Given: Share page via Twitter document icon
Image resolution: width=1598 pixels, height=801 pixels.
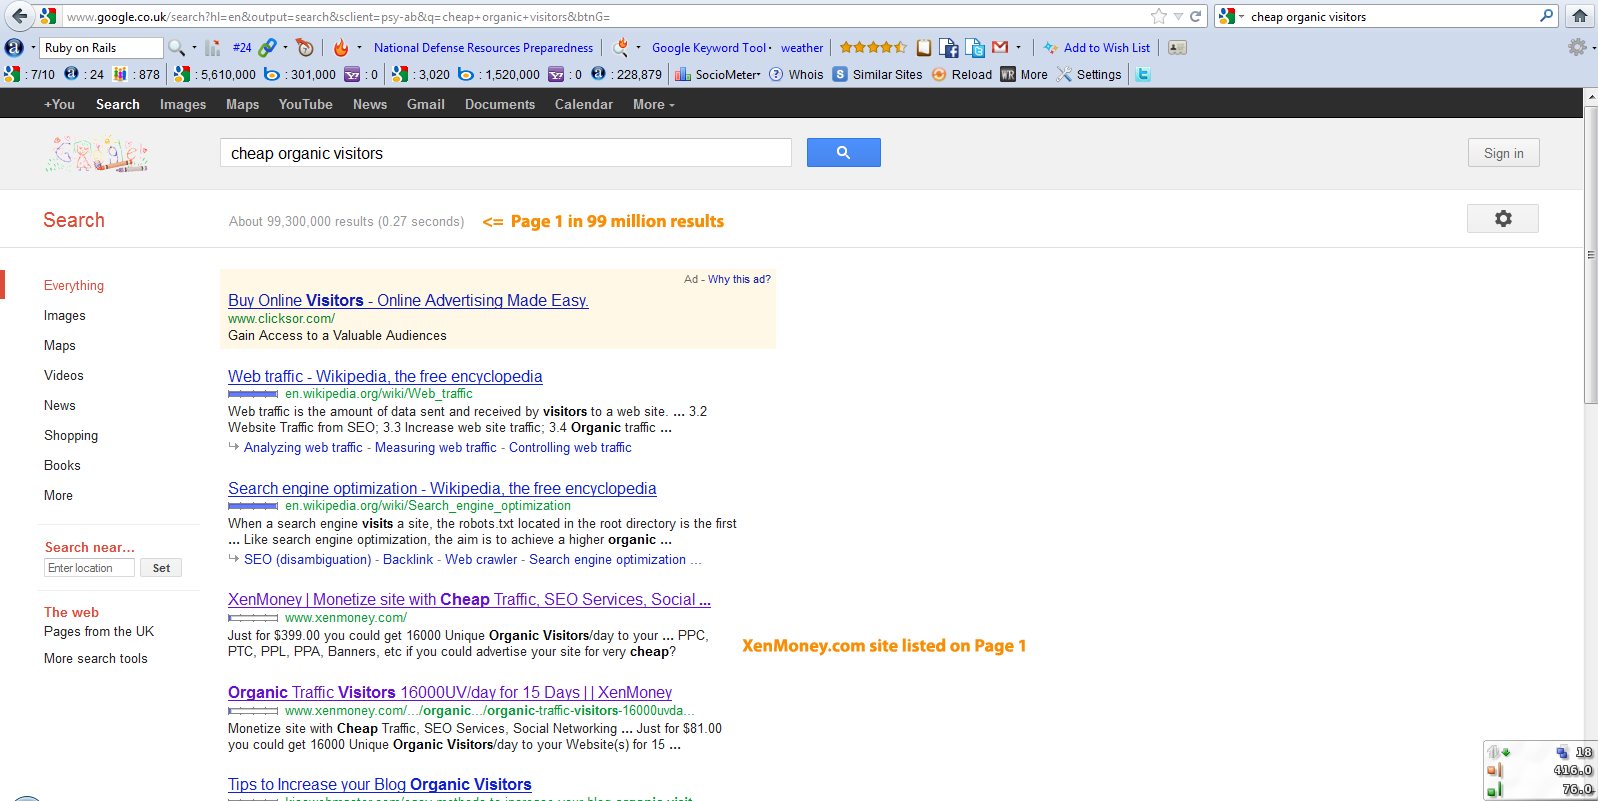Looking at the screenshot, I should point(975,47).
